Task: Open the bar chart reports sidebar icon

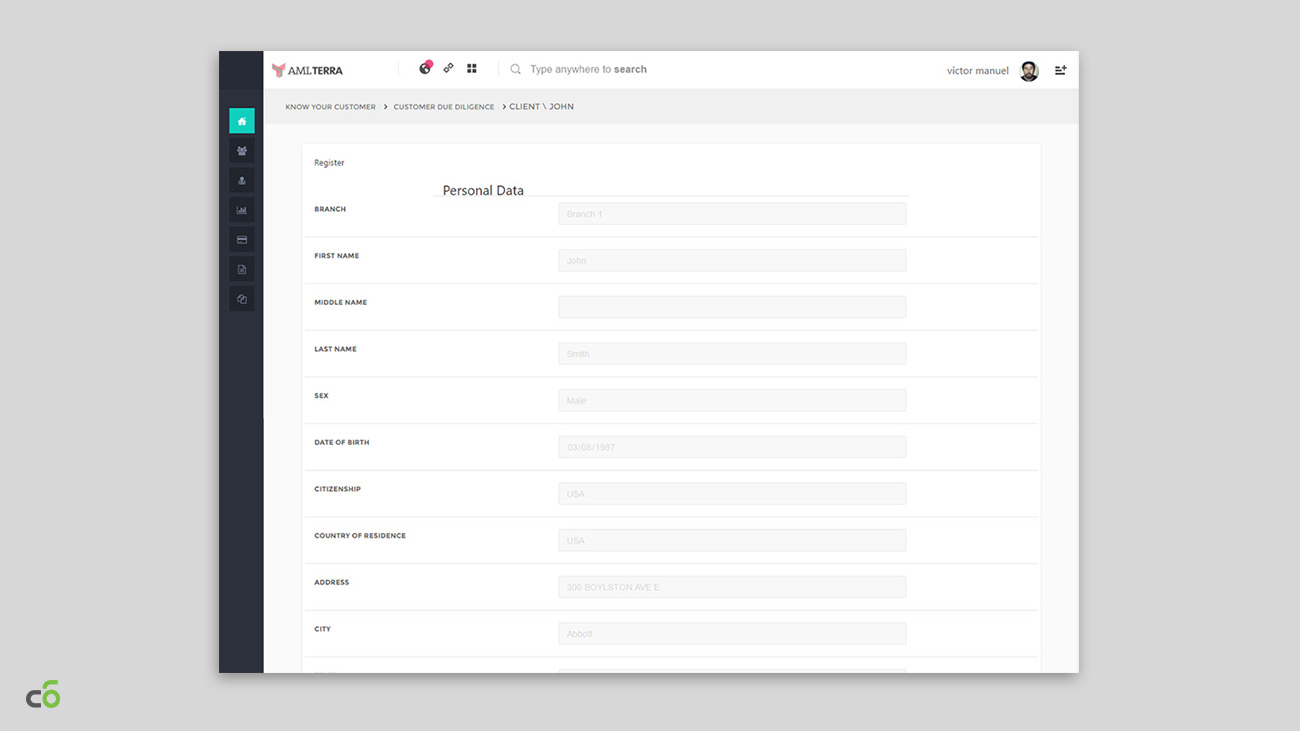Action: coord(241,210)
